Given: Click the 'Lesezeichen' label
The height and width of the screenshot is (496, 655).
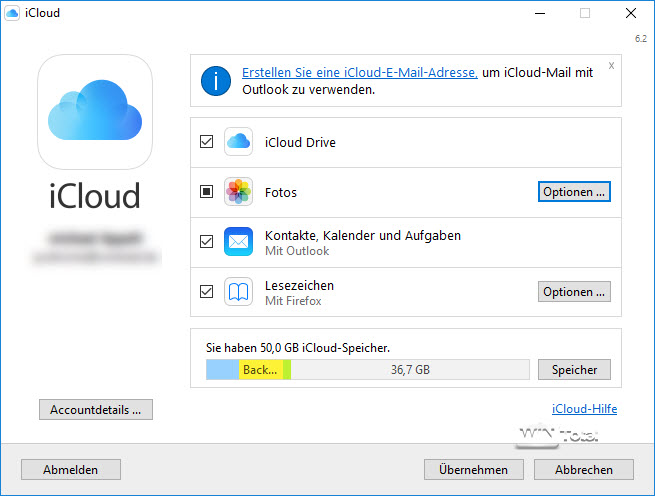Looking at the screenshot, I should click(300, 285).
